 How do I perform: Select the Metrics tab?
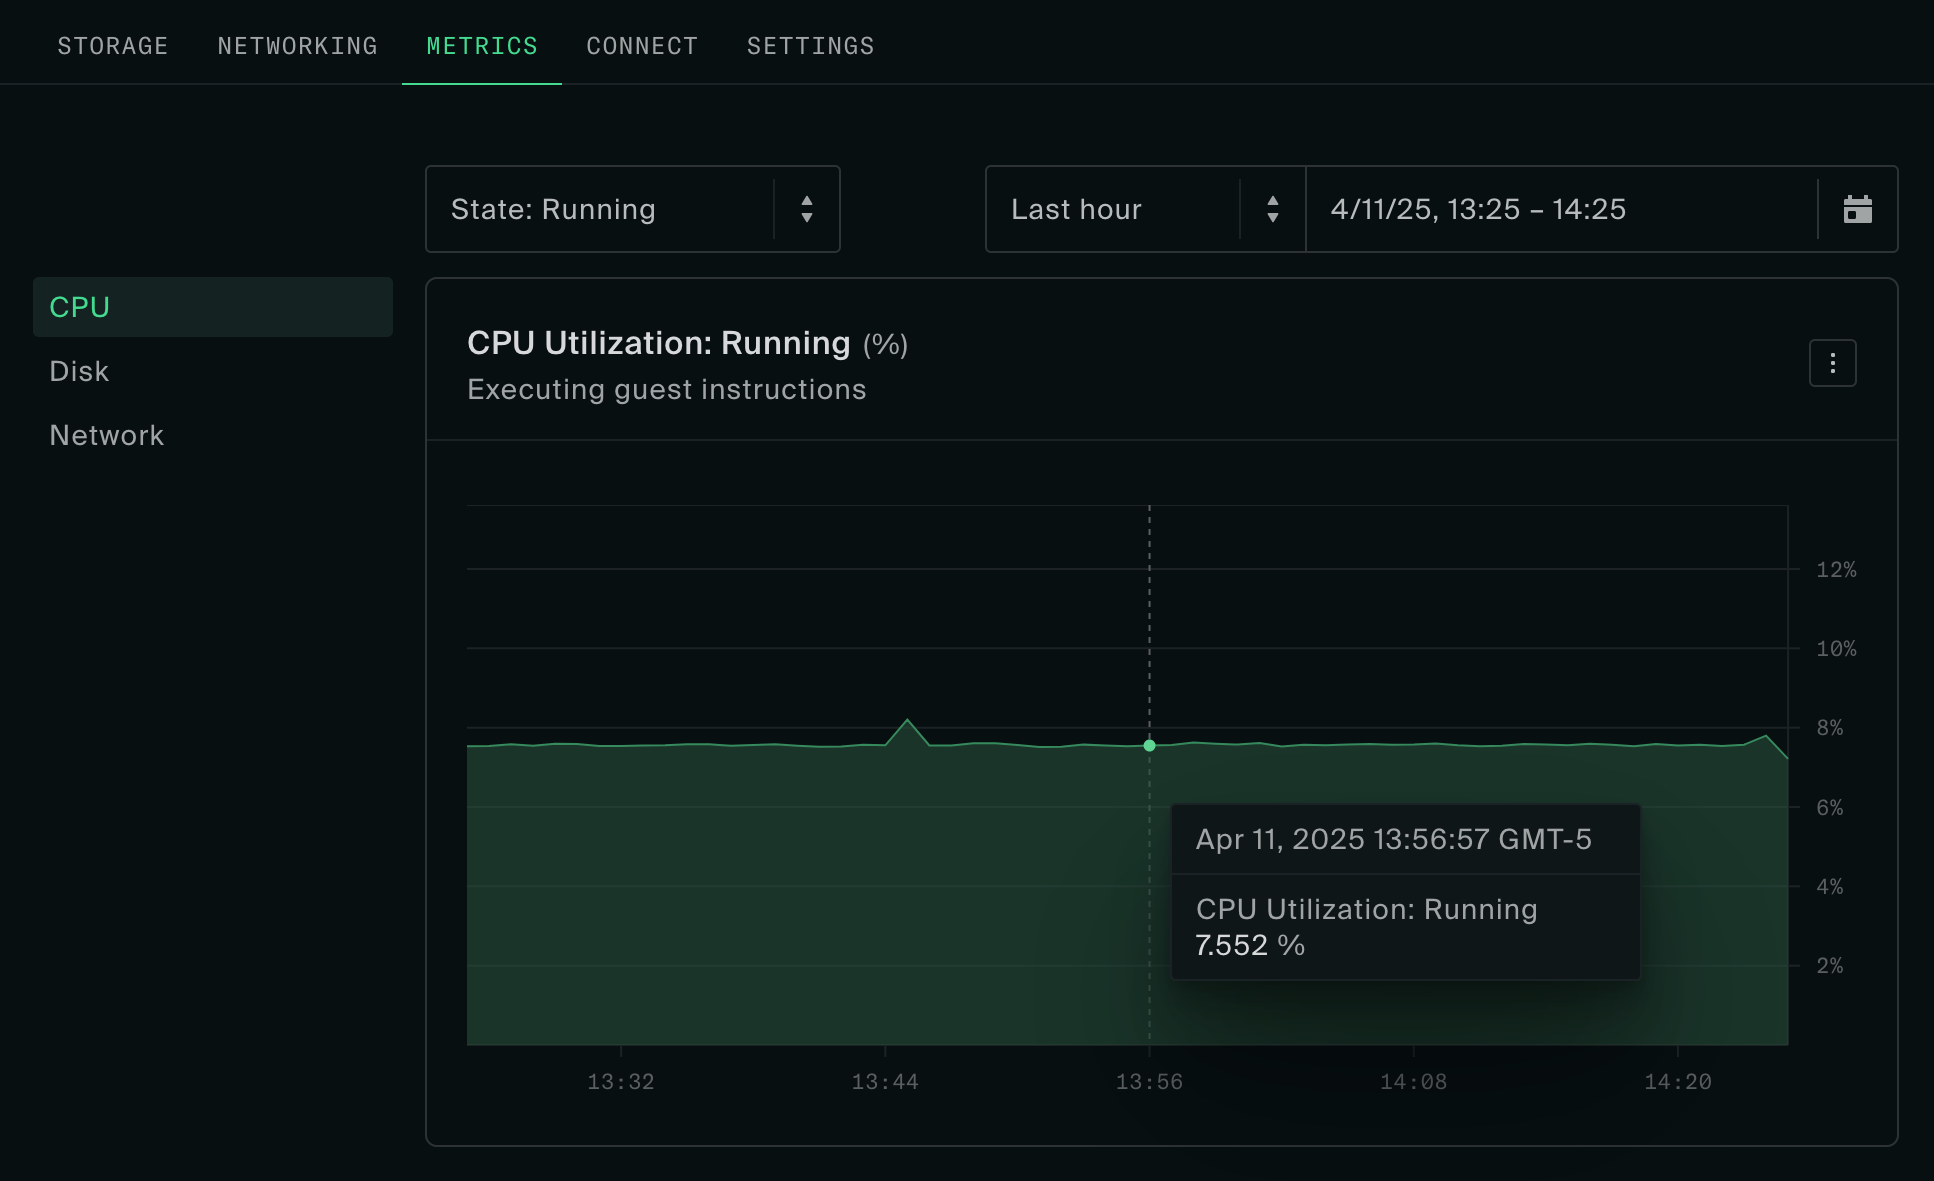pos(482,46)
